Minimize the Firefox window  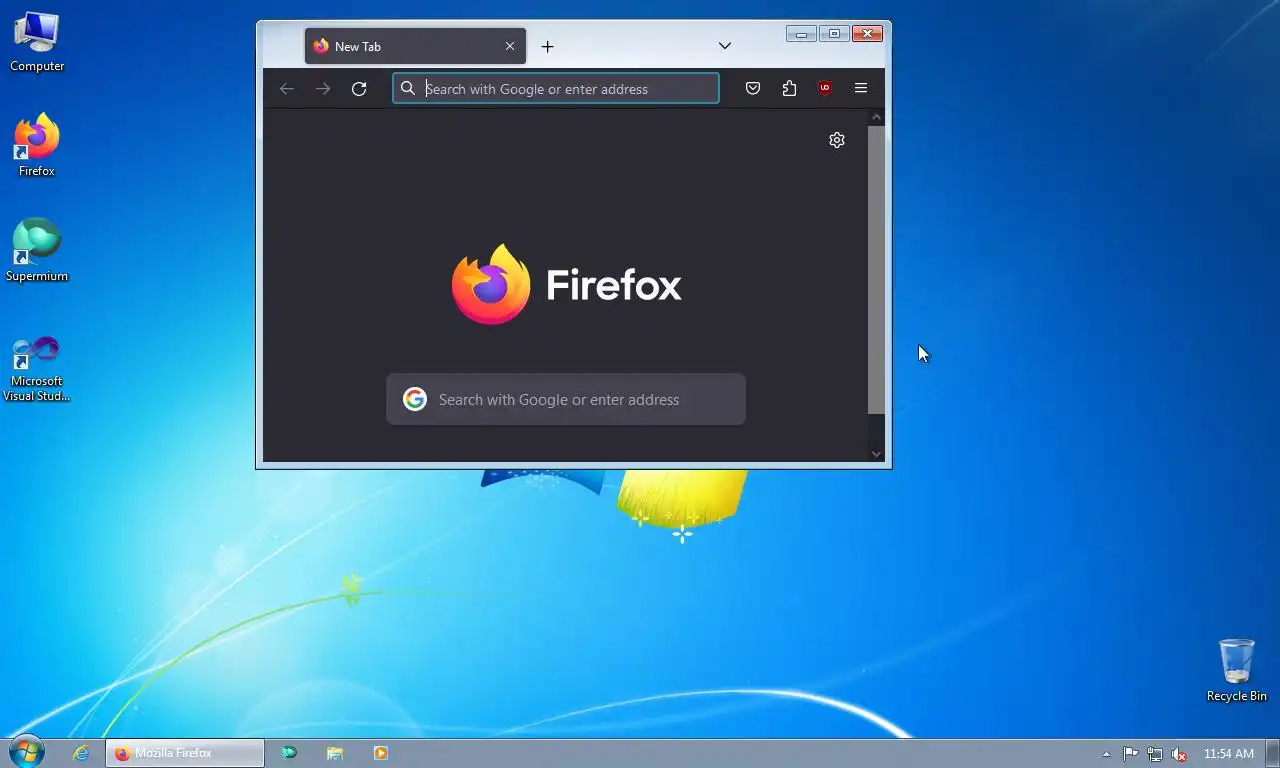point(801,34)
